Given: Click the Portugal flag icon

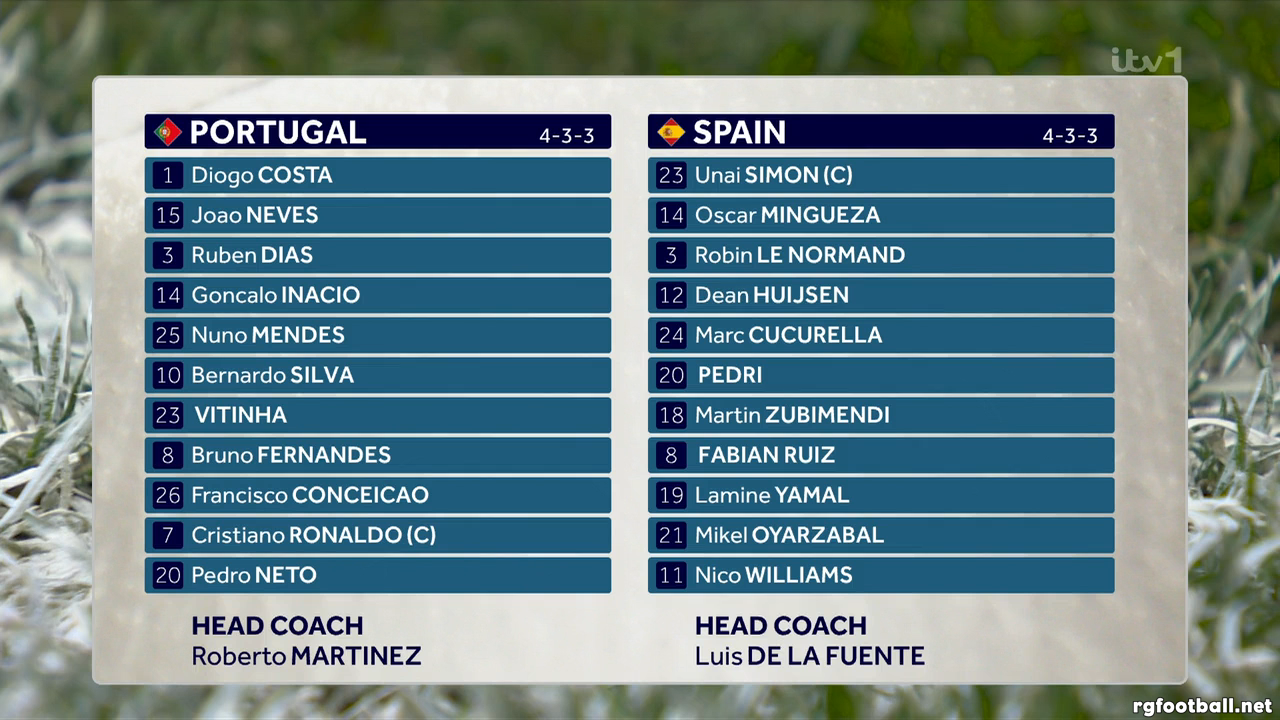Looking at the screenshot, I should tap(167, 132).
